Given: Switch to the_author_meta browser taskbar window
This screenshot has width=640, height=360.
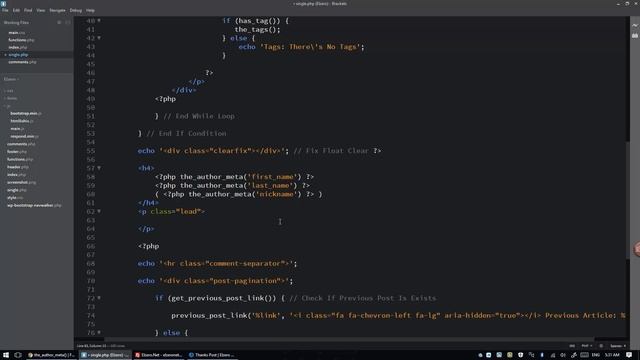Looking at the screenshot, I should click(x=51, y=355).
